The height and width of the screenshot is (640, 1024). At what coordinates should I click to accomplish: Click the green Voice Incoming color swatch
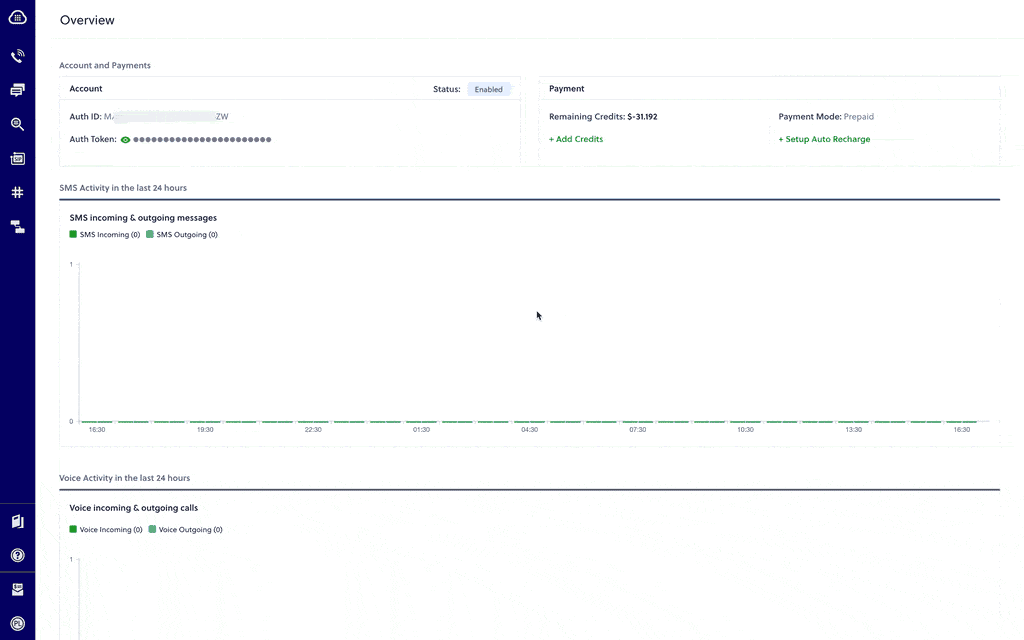pos(71,529)
